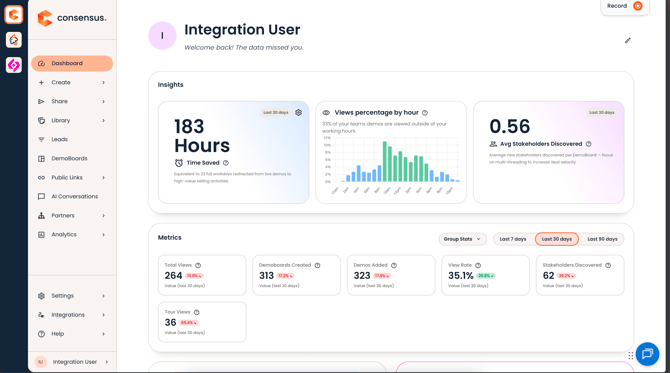Select the Last 30 days range option
This screenshot has width=670, height=373.
click(557, 239)
